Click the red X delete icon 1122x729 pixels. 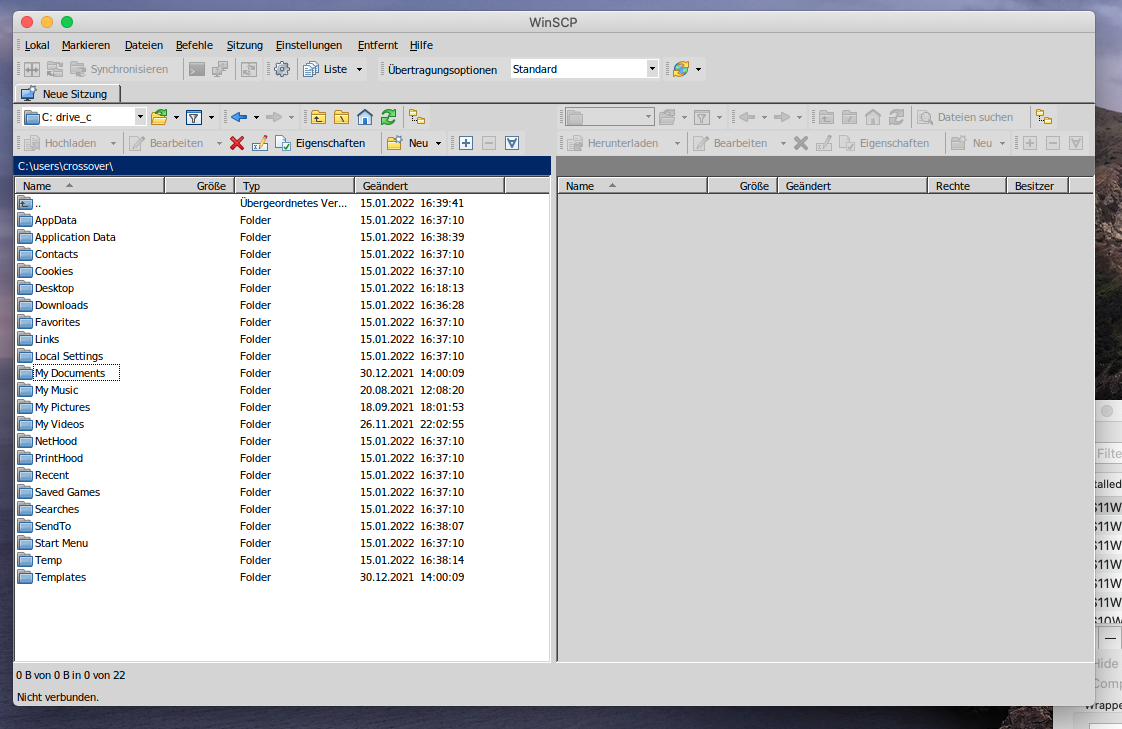(x=237, y=143)
